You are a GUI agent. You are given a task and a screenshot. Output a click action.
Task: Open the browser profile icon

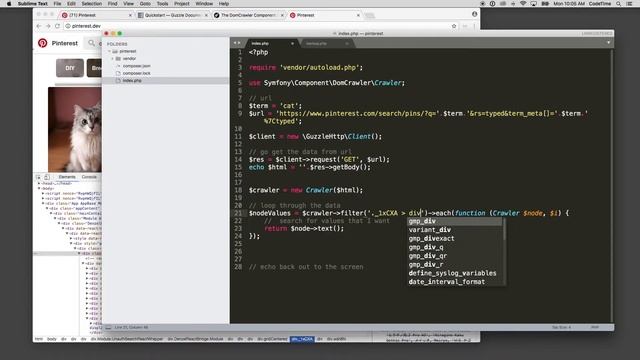tap(474, 14)
